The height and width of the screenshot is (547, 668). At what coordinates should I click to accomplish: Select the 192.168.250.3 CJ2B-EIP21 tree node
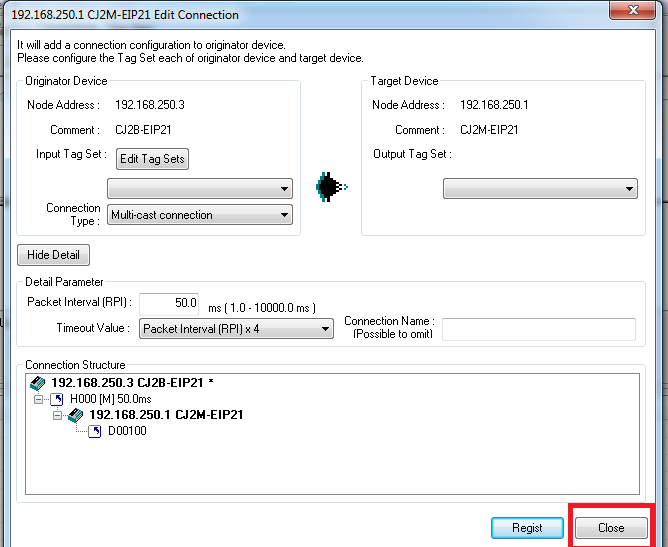(x=132, y=383)
